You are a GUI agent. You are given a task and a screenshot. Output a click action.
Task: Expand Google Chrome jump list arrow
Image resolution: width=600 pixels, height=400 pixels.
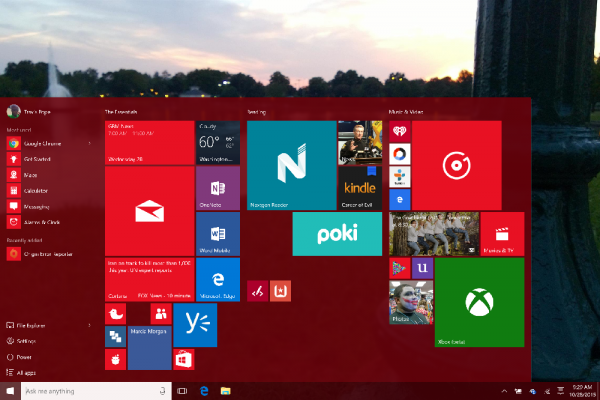[90, 144]
